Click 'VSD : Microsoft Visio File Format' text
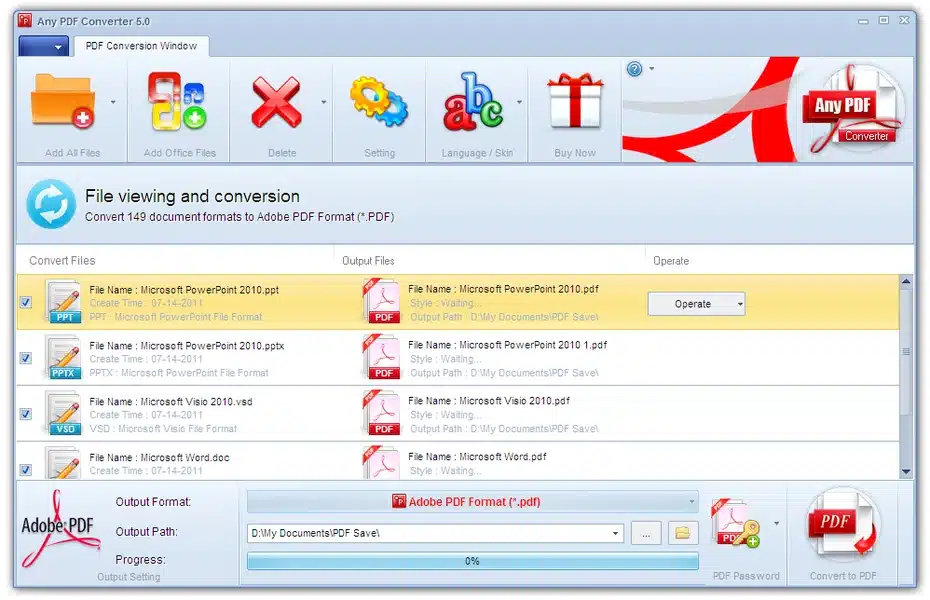This screenshot has height=600, width=930. click(x=163, y=429)
